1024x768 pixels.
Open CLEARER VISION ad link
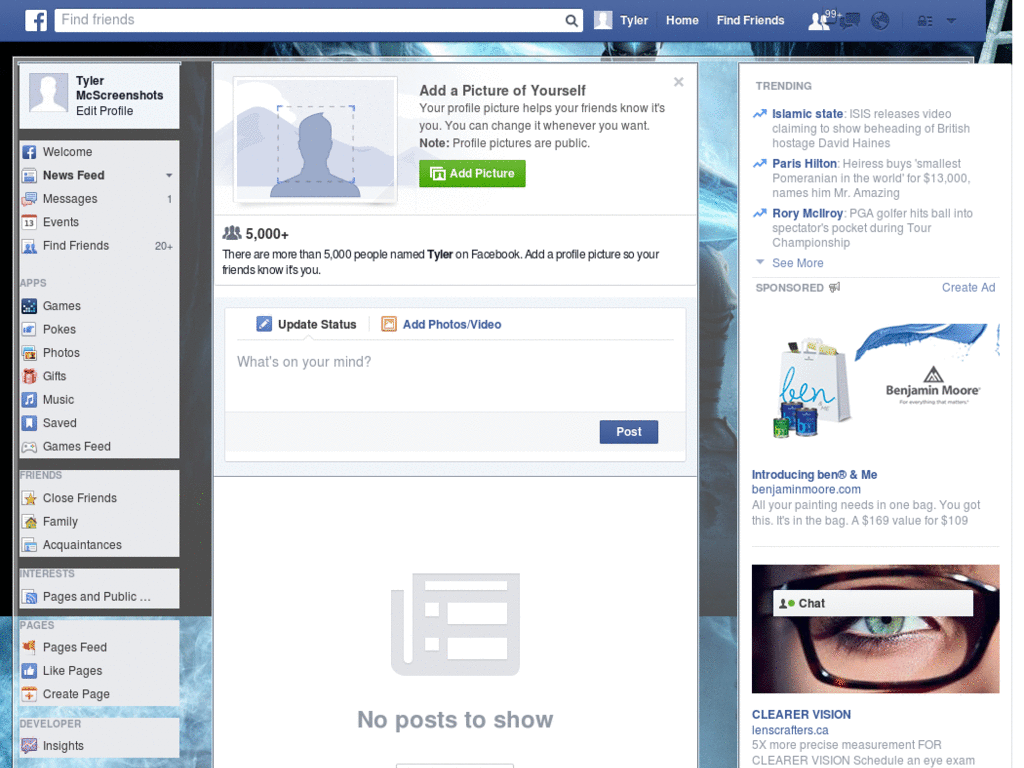(801, 714)
